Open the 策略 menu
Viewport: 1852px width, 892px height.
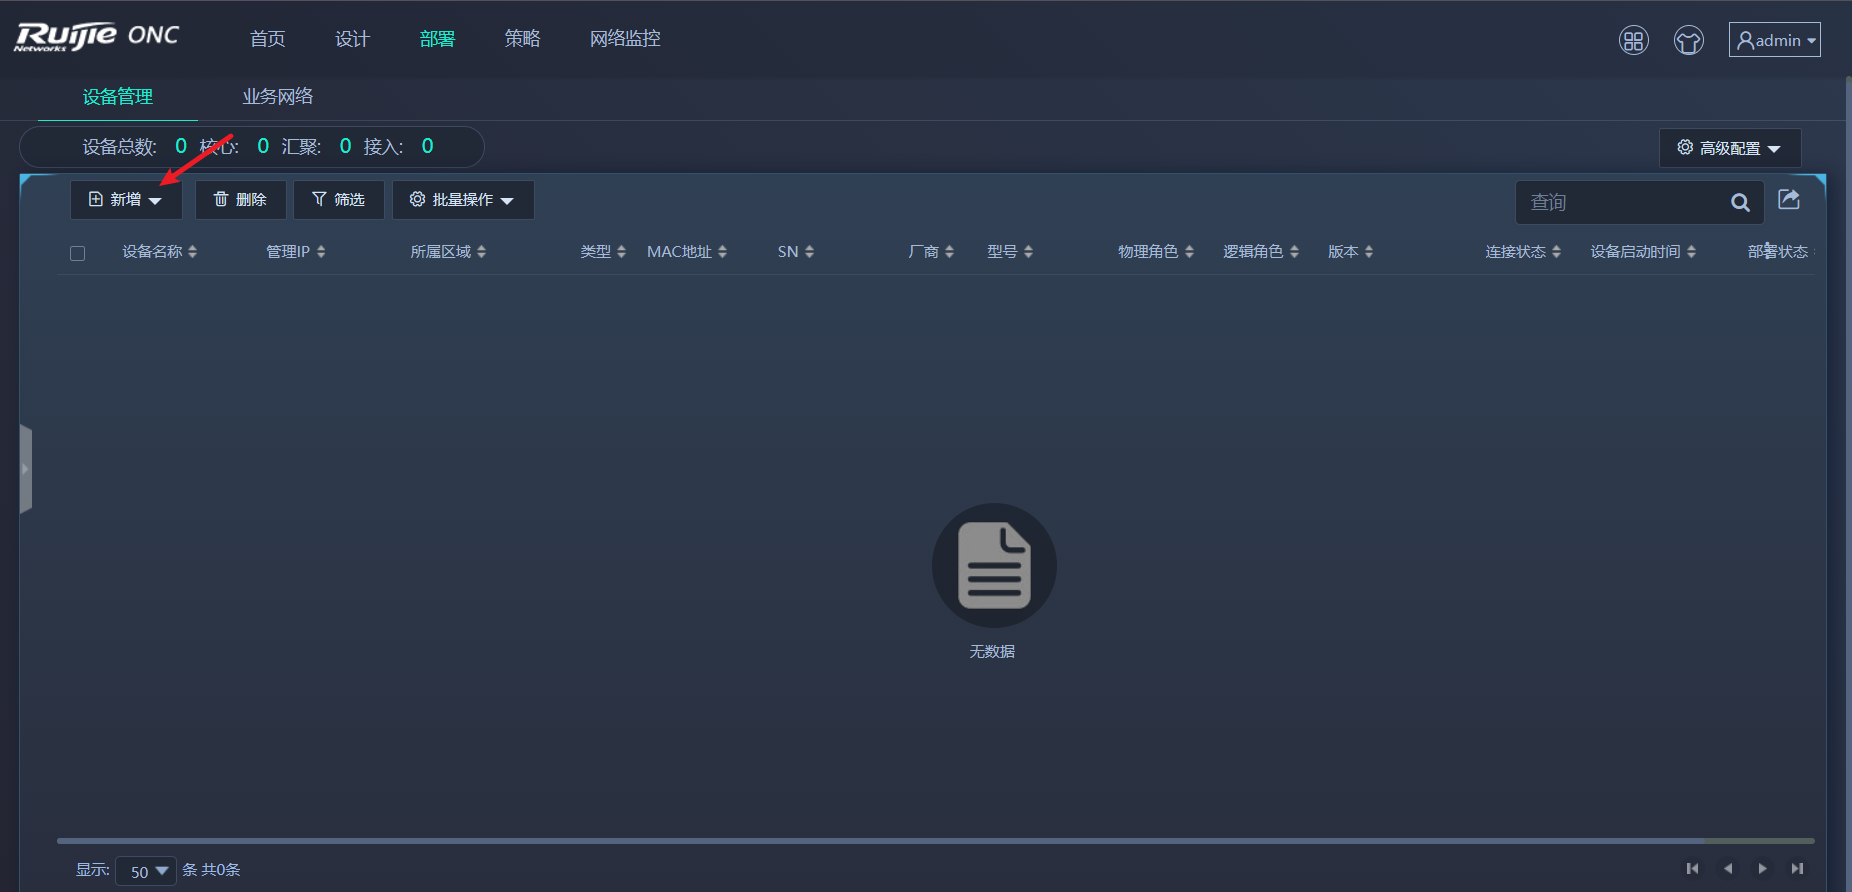tap(523, 38)
